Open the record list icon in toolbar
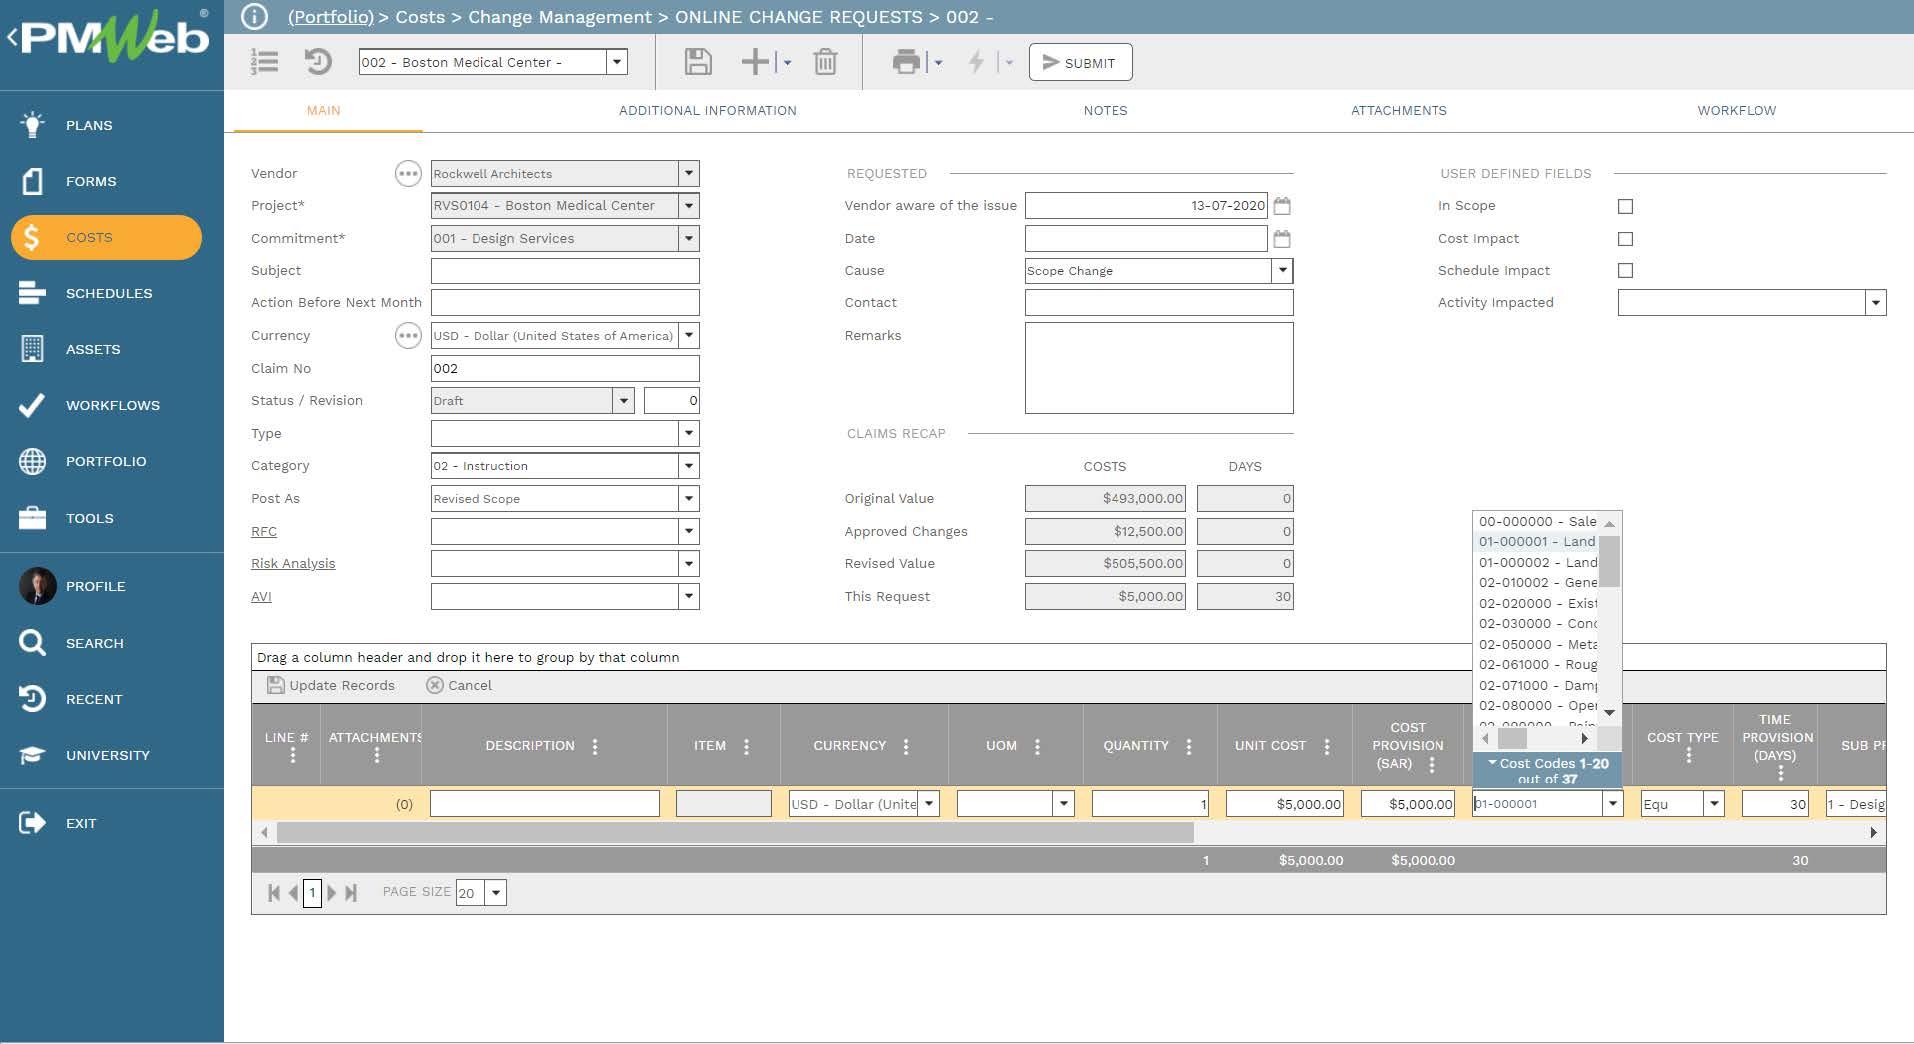 point(264,62)
